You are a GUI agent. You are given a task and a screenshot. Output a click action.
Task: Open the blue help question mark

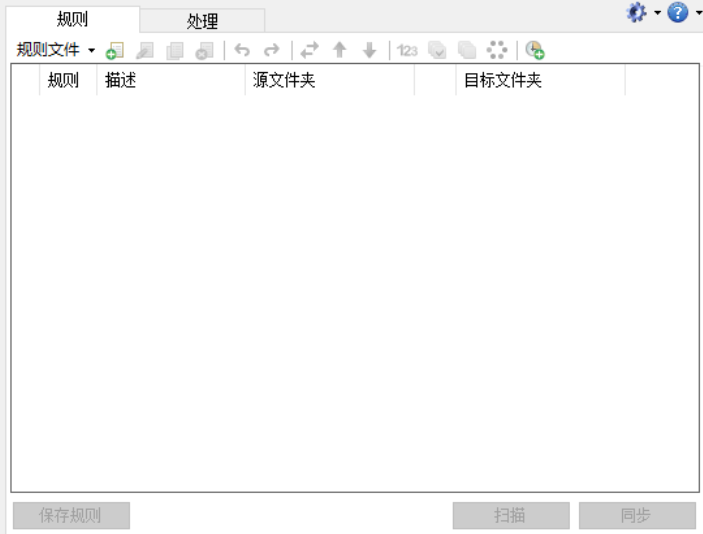tap(677, 13)
